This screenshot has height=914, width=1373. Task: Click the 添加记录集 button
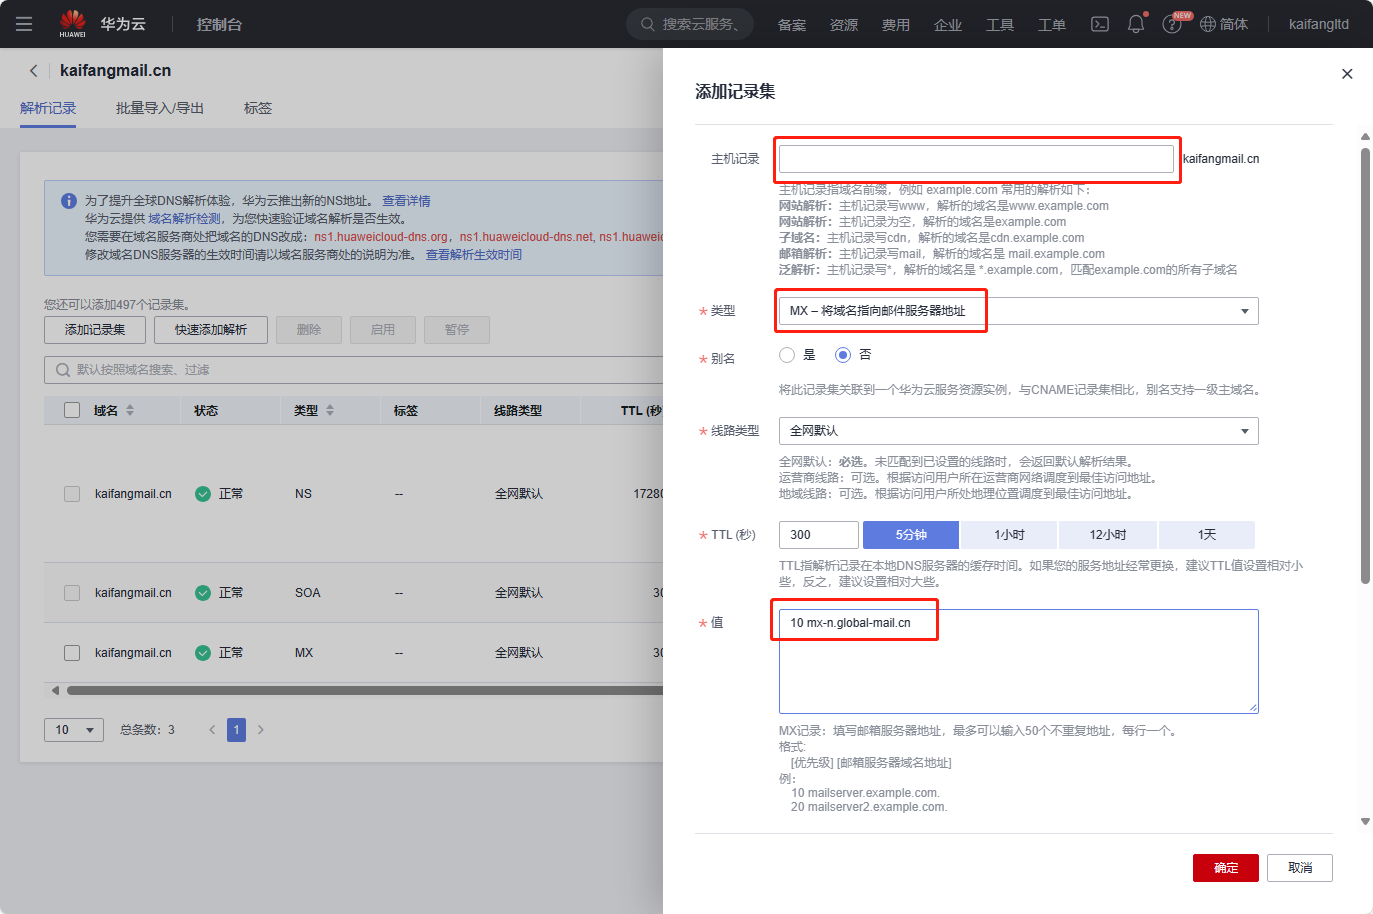(95, 330)
